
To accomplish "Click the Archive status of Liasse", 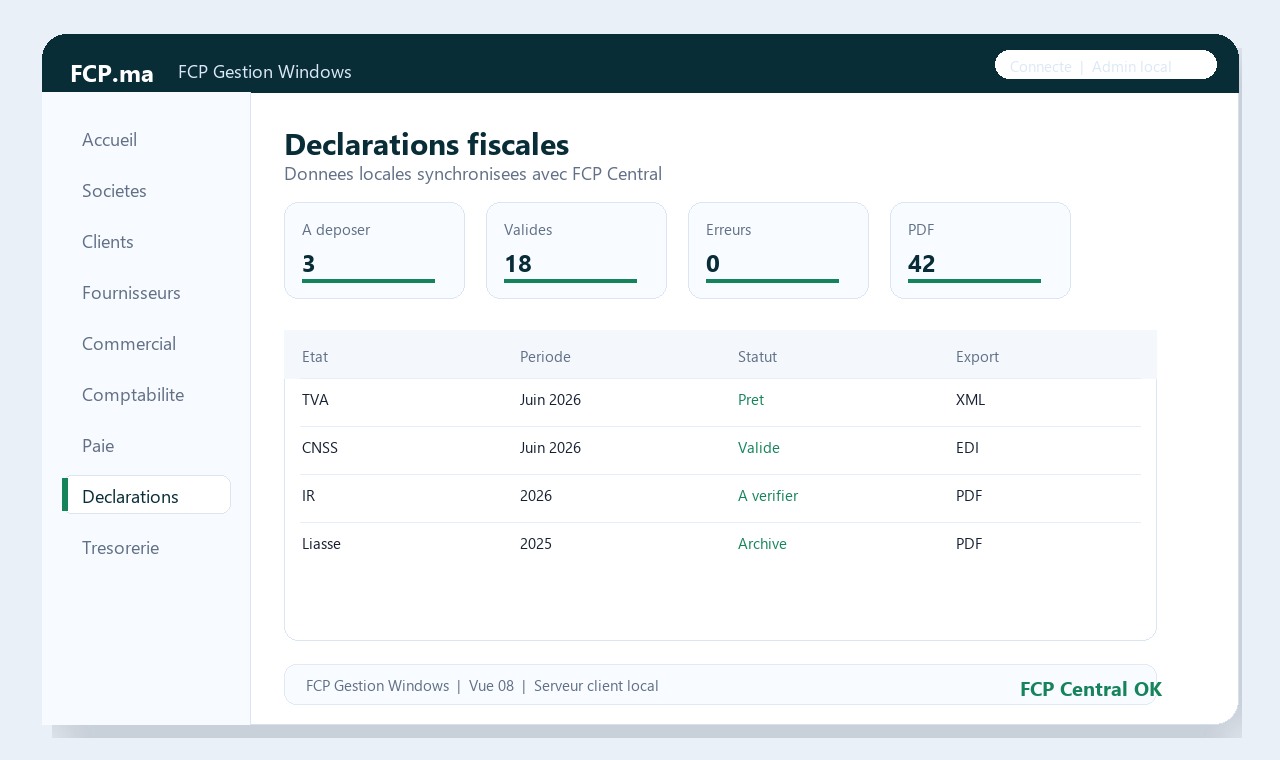I will [762, 544].
